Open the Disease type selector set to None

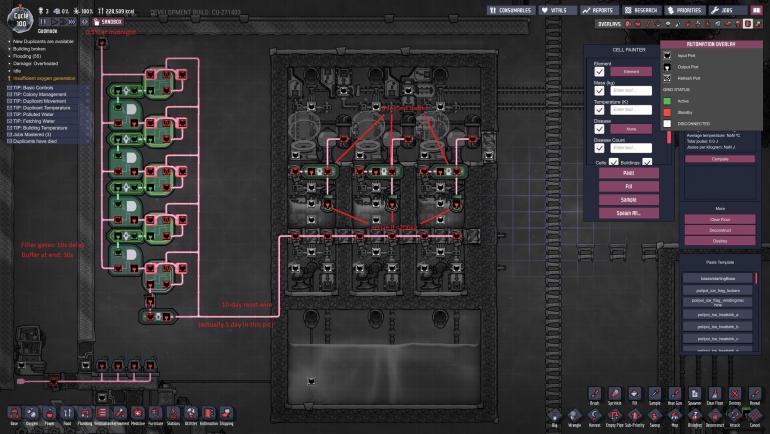click(631, 128)
